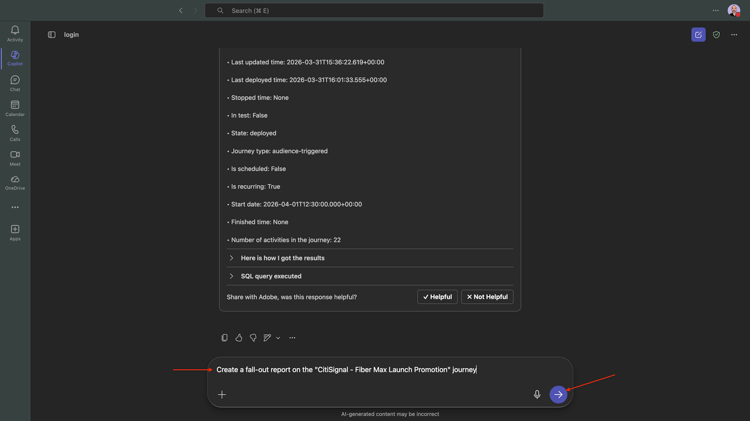Click 'Is scheduled: False' line
750x421 pixels.
(256, 169)
